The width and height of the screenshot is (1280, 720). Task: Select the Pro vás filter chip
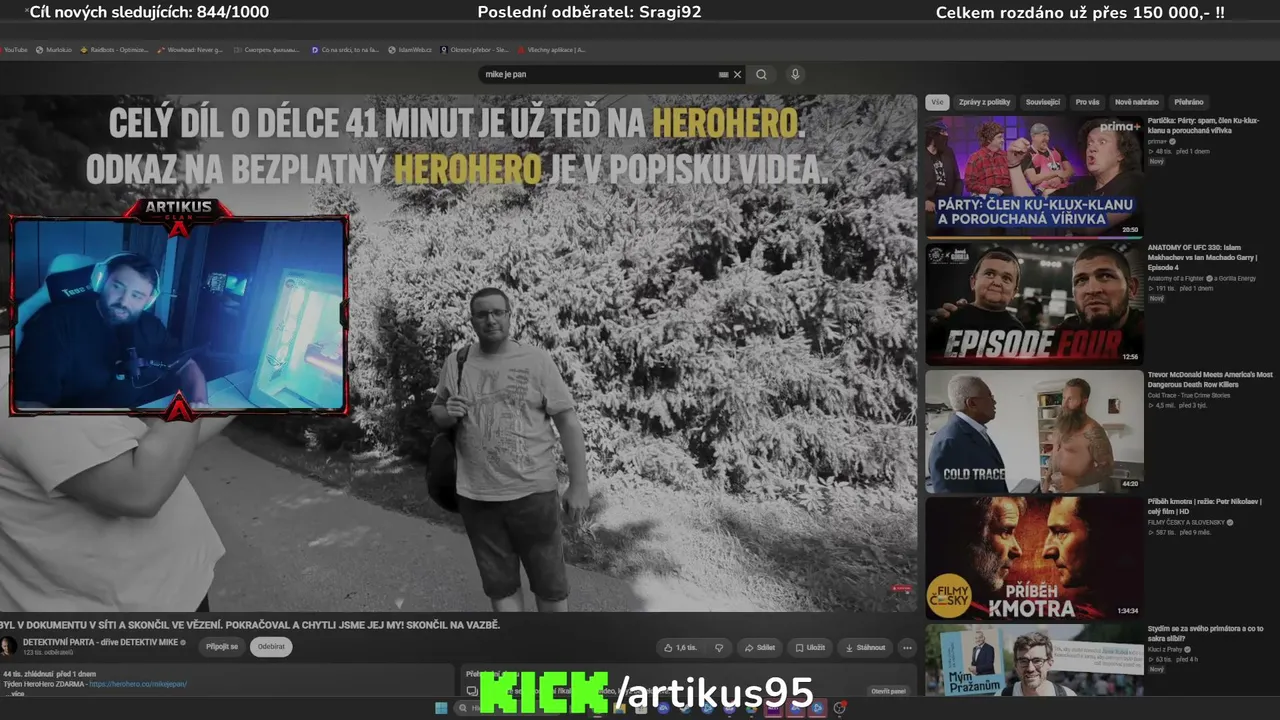(1087, 102)
